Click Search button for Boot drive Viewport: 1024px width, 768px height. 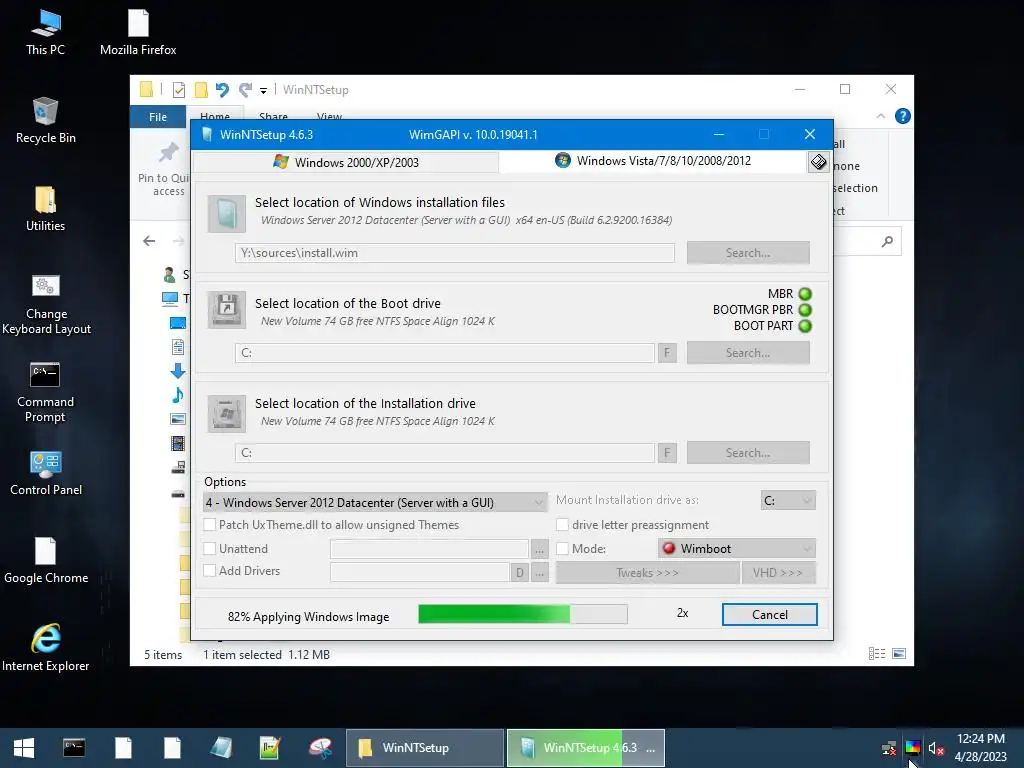(748, 353)
